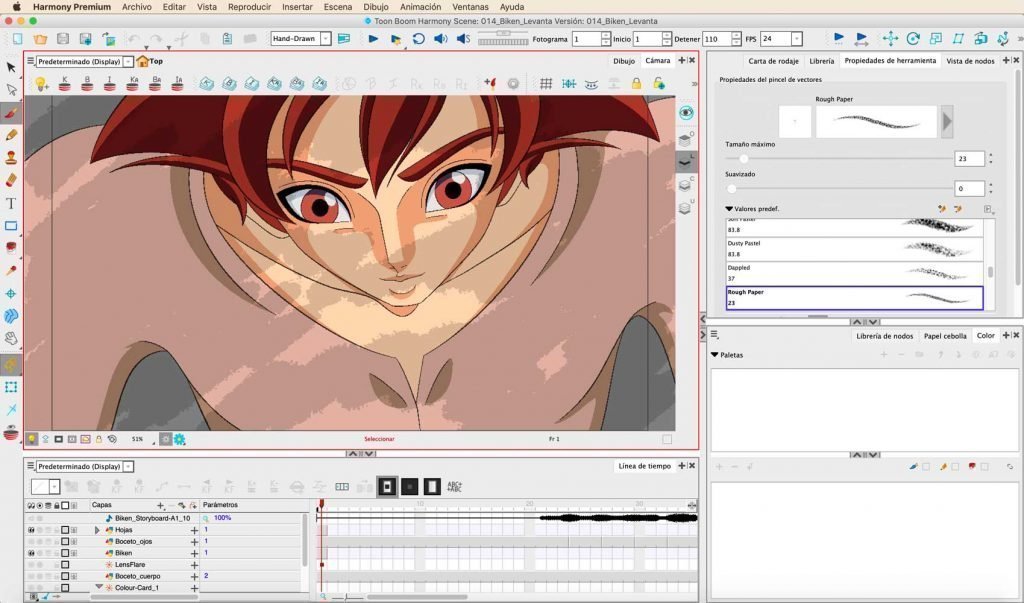Image resolution: width=1024 pixels, height=603 pixels.
Task: Switch to the Papel cebolla tab
Action: (x=945, y=336)
